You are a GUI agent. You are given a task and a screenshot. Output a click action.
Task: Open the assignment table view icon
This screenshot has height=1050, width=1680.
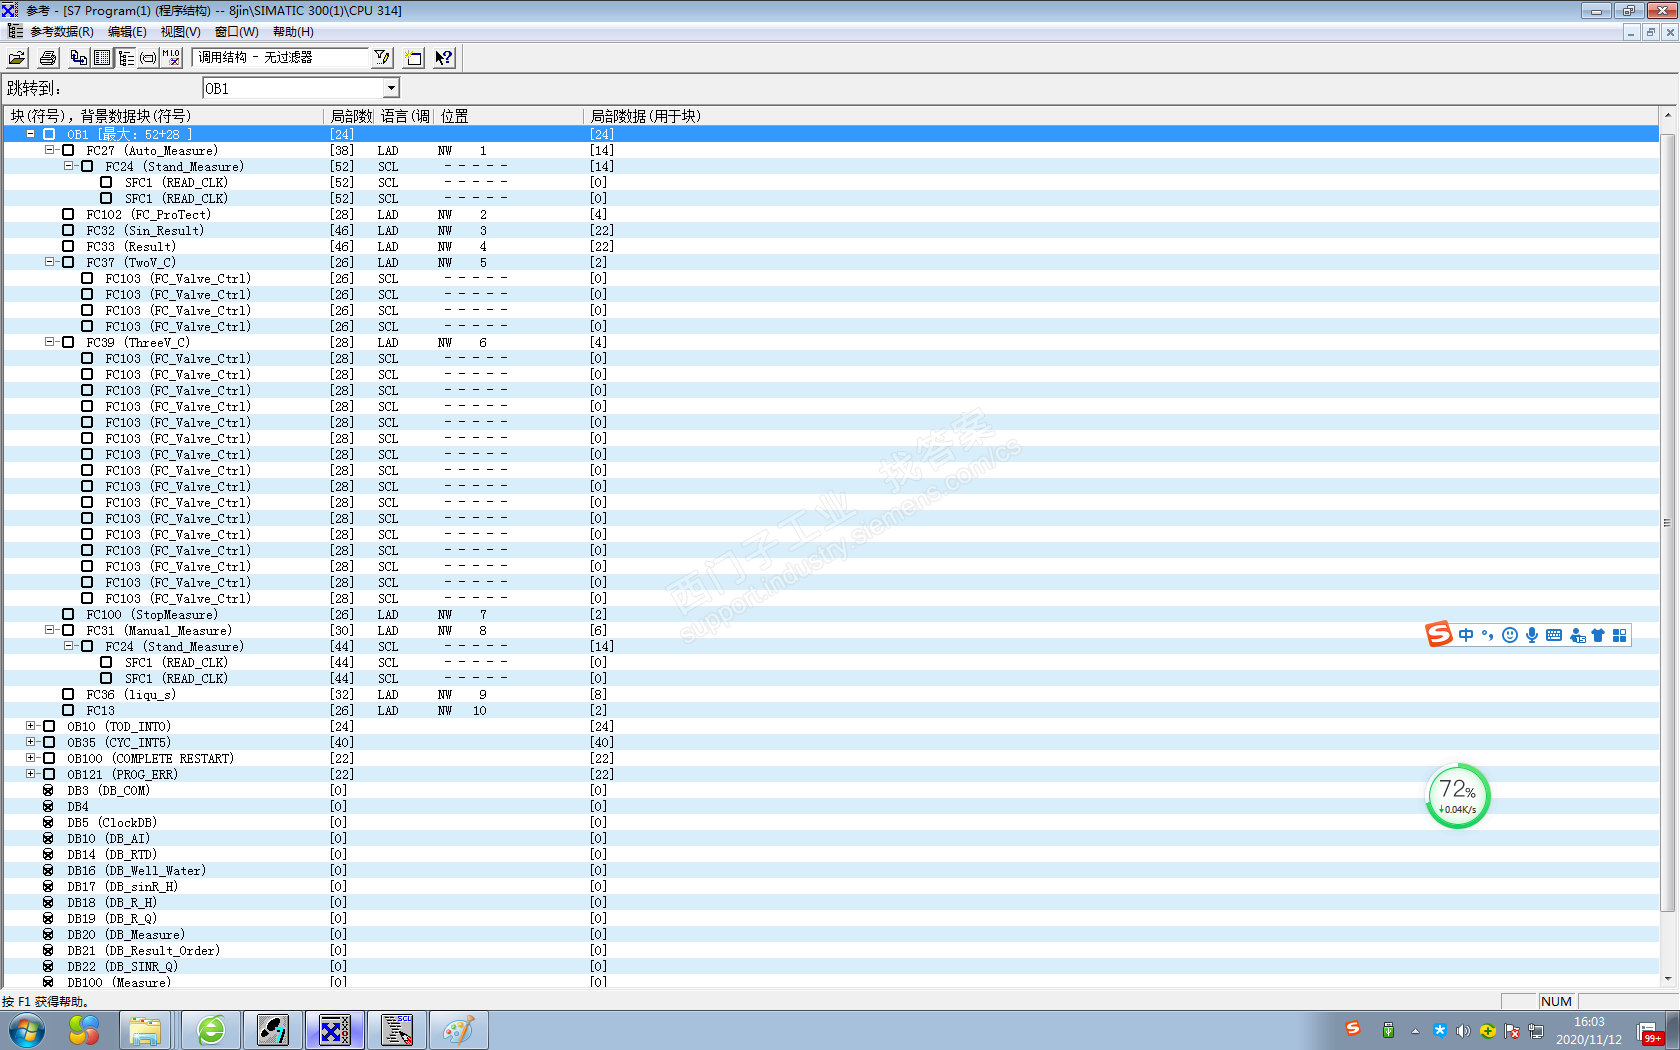click(x=102, y=58)
